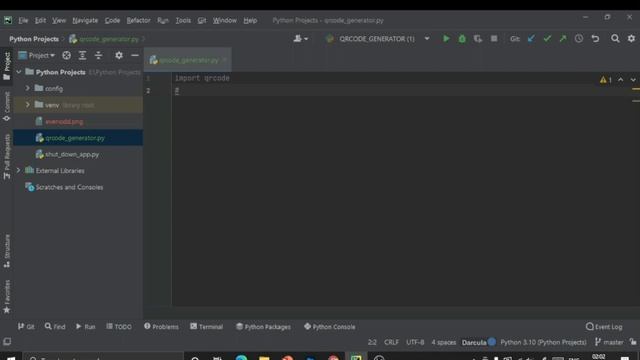Screen dimensions: 640x360
Task: Open the View menu
Action: pyautogui.click(x=59, y=20)
